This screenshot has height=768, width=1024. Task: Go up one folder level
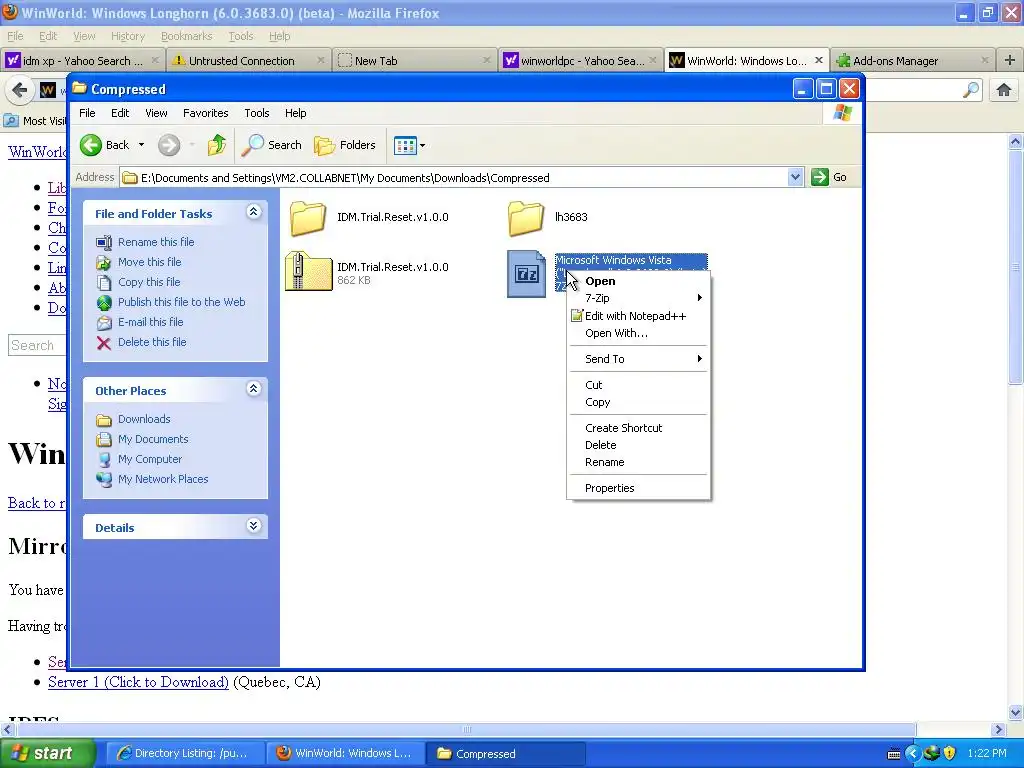(x=217, y=145)
